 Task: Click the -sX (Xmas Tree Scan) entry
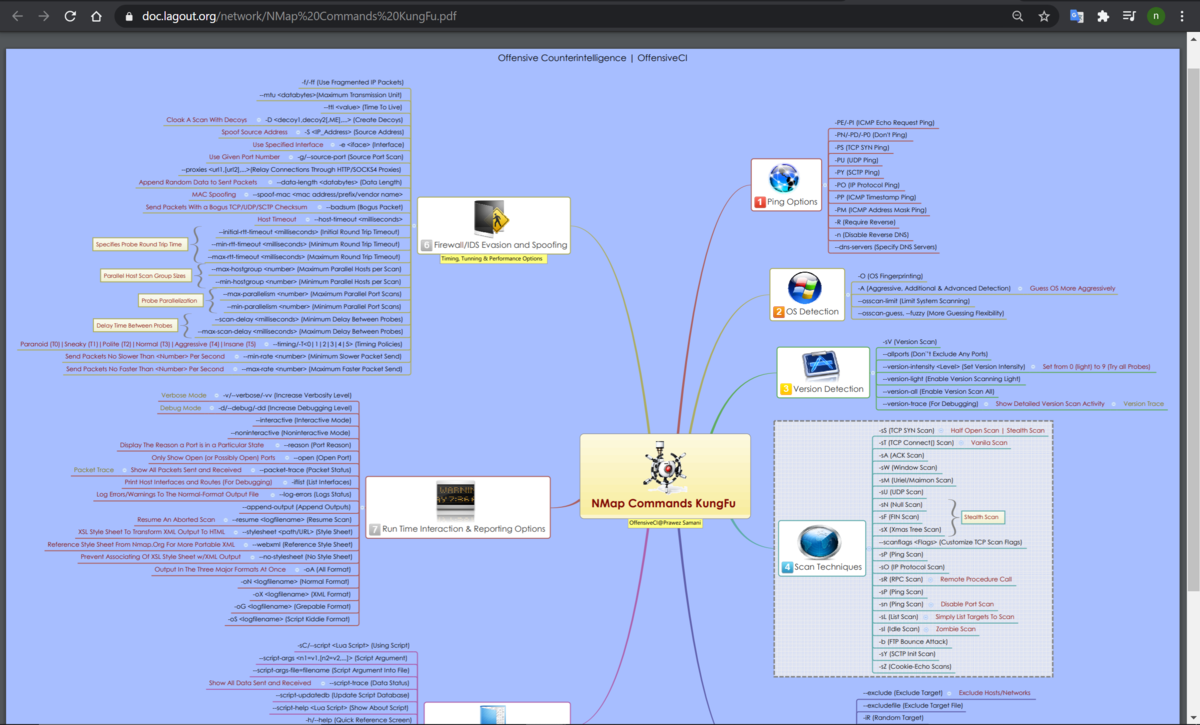click(910, 529)
